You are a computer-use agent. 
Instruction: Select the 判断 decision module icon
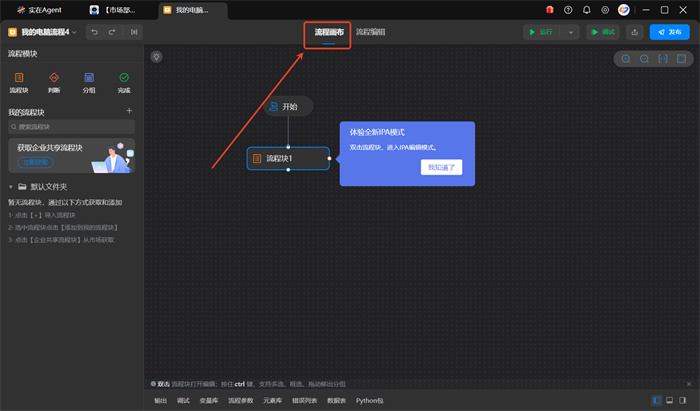[x=54, y=79]
